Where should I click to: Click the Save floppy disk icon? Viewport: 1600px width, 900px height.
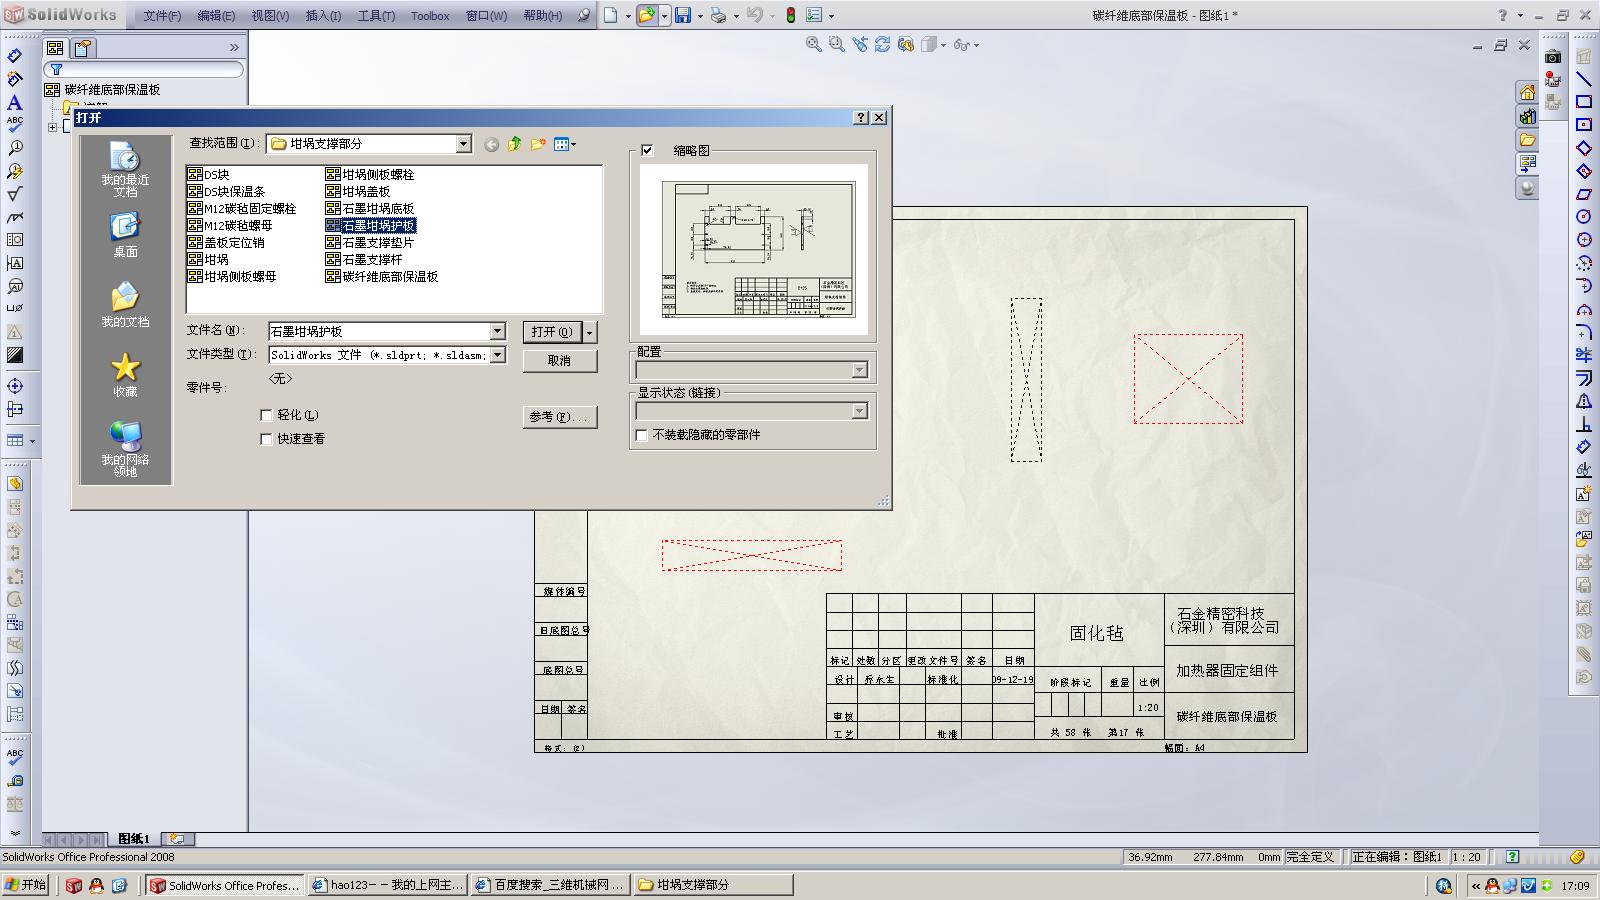pos(683,15)
